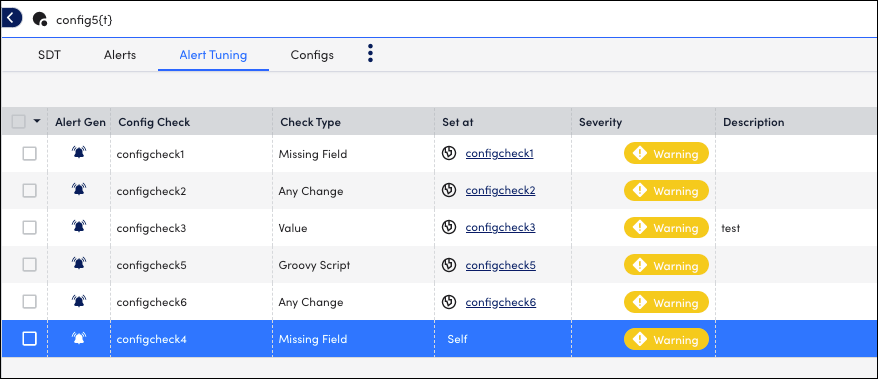The height and width of the screenshot is (379, 878).
Task: Click the config5 resource icon in header
Action: [x=40, y=19]
